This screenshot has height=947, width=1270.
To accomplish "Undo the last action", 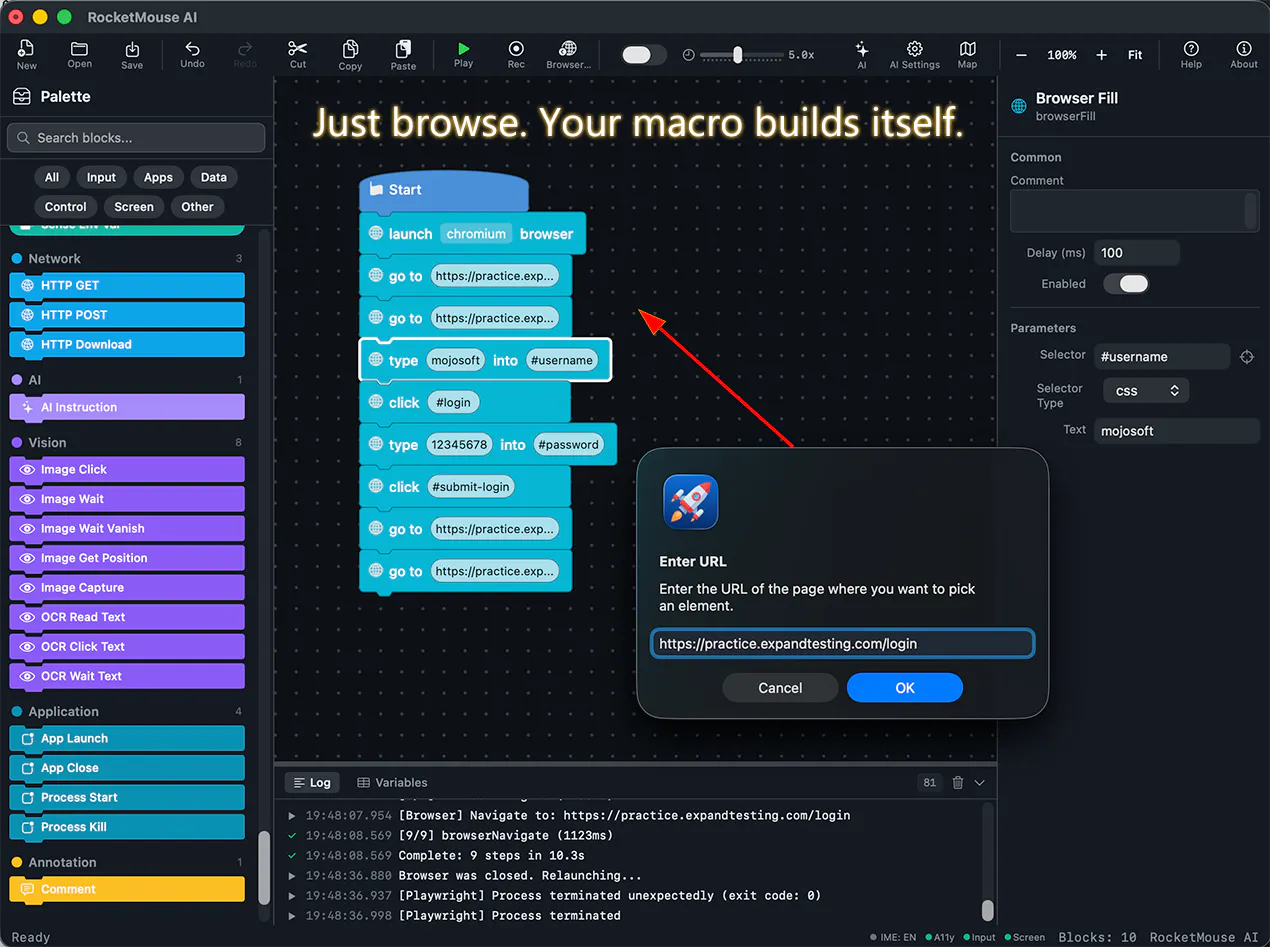I will (x=192, y=54).
